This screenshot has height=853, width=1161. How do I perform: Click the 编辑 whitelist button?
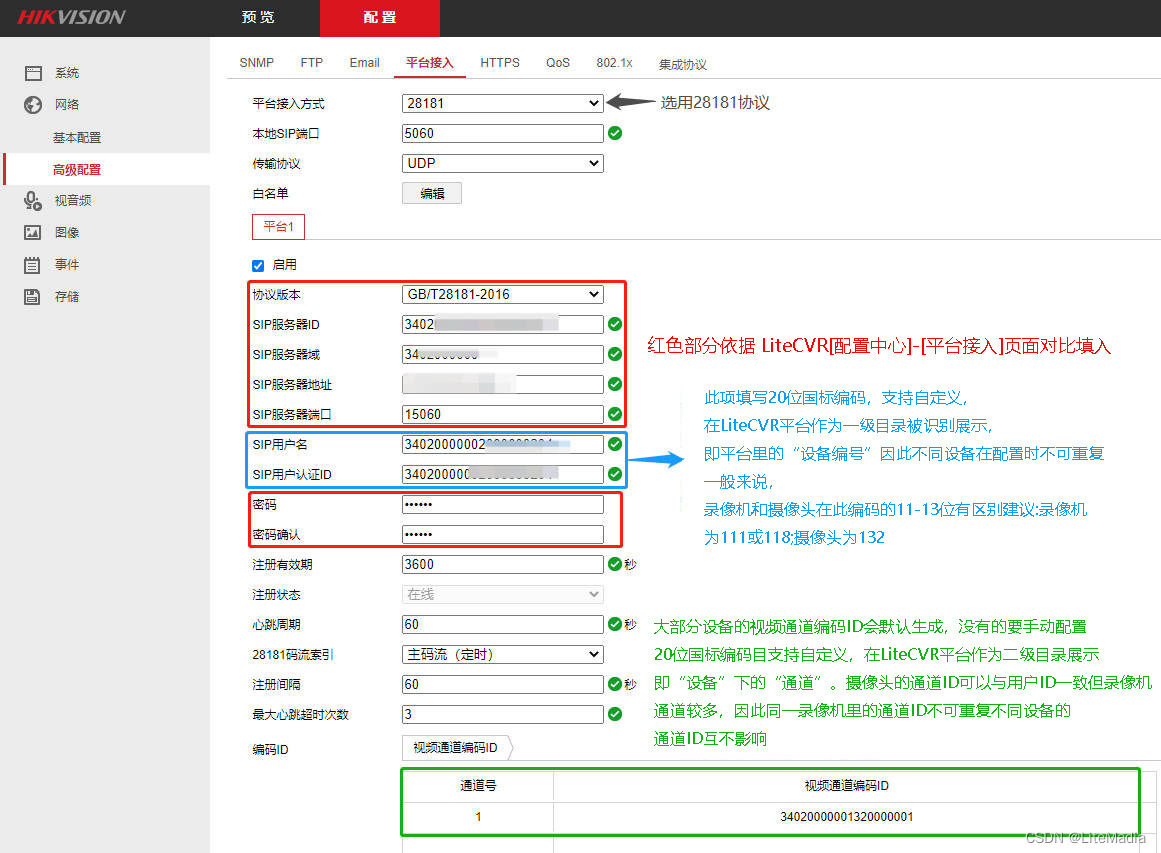click(x=432, y=193)
